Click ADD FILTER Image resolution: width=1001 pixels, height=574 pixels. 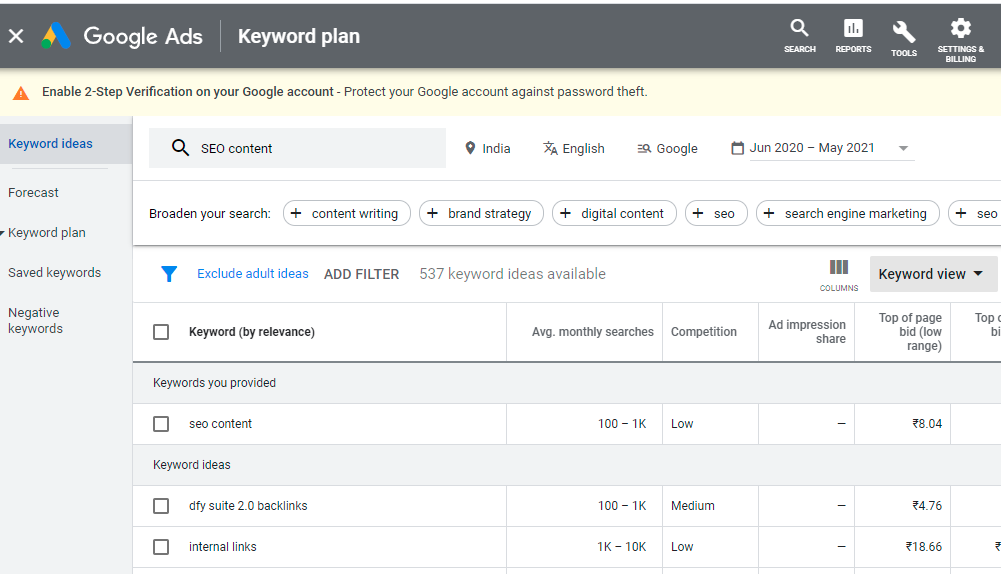coord(361,275)
